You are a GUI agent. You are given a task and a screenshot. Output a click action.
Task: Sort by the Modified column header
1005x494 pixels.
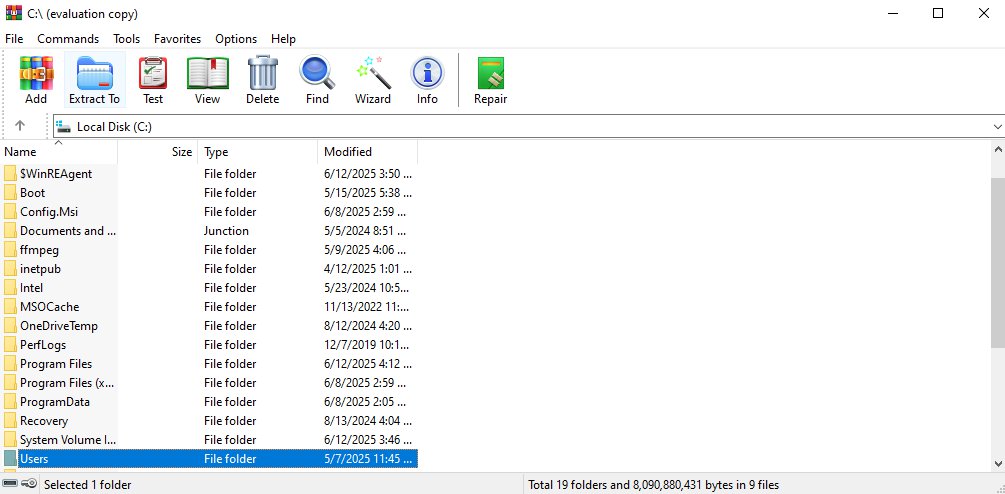(368, 152)
